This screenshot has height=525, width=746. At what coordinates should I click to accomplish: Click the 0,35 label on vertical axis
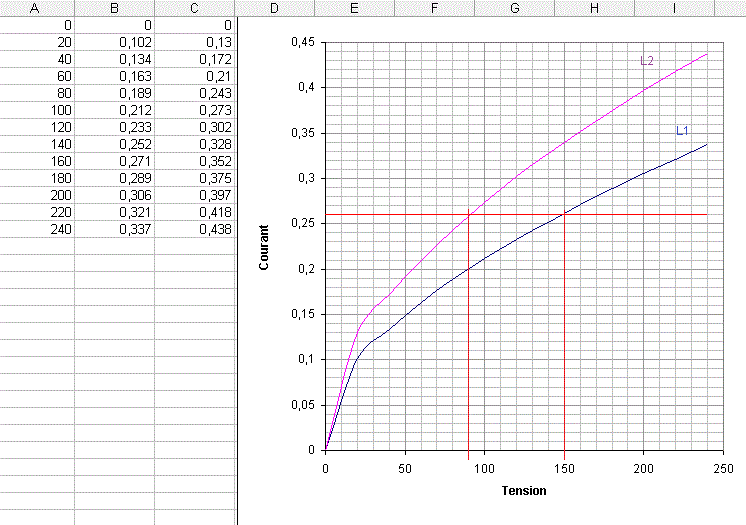[x=303, y=133]
